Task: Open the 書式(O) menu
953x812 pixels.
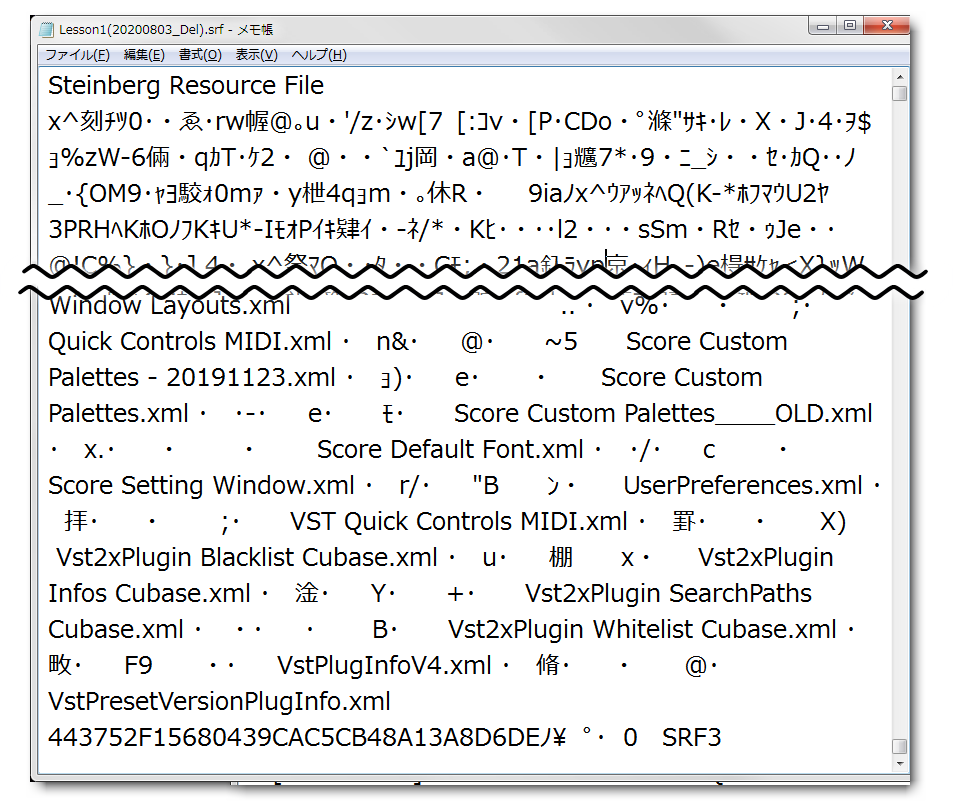Action: click(200, 55)
